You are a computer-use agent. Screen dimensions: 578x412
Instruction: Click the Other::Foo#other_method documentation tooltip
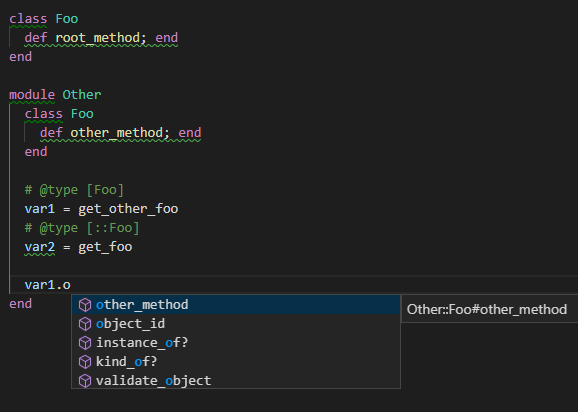487,309
